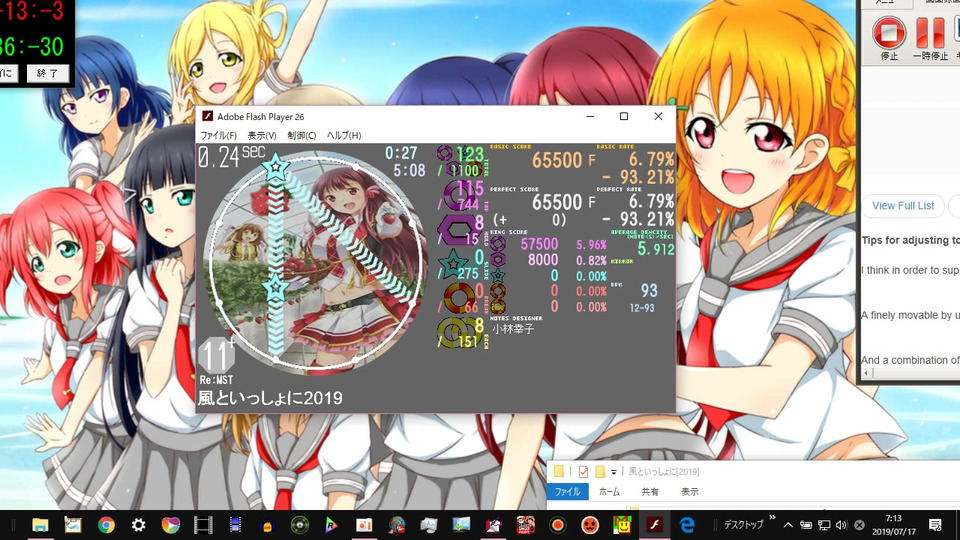
Task: Click the notes designer name 小林幸子
Action: coord(513,329)
